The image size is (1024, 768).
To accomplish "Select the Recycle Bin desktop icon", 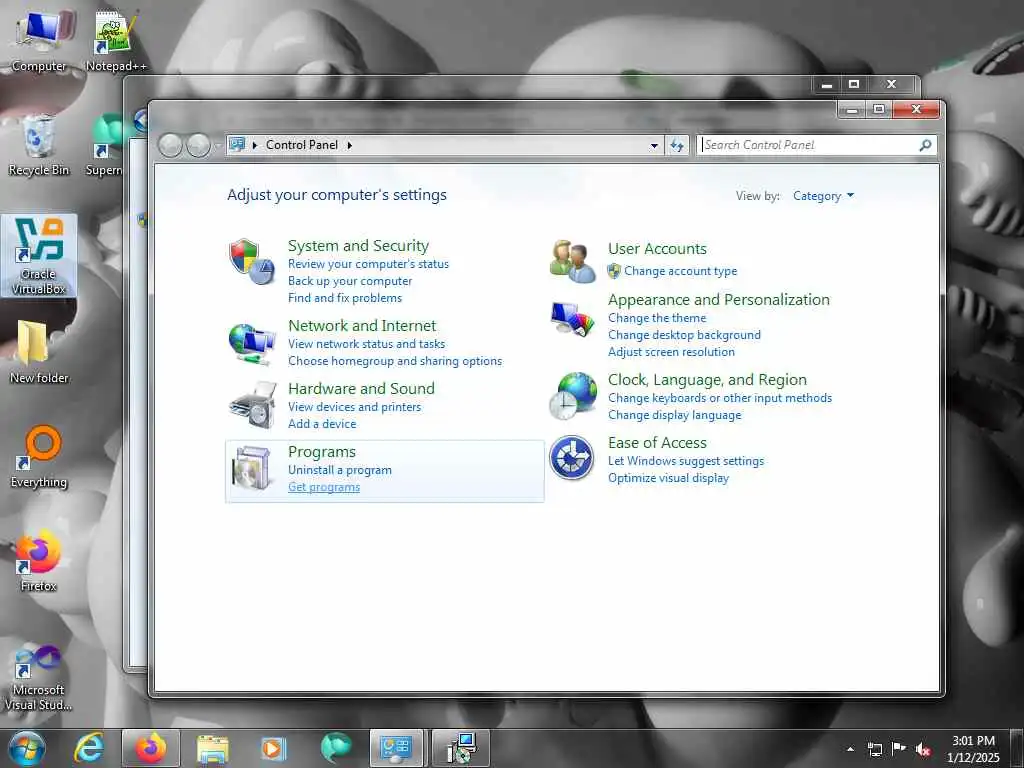I will point(39,145).
